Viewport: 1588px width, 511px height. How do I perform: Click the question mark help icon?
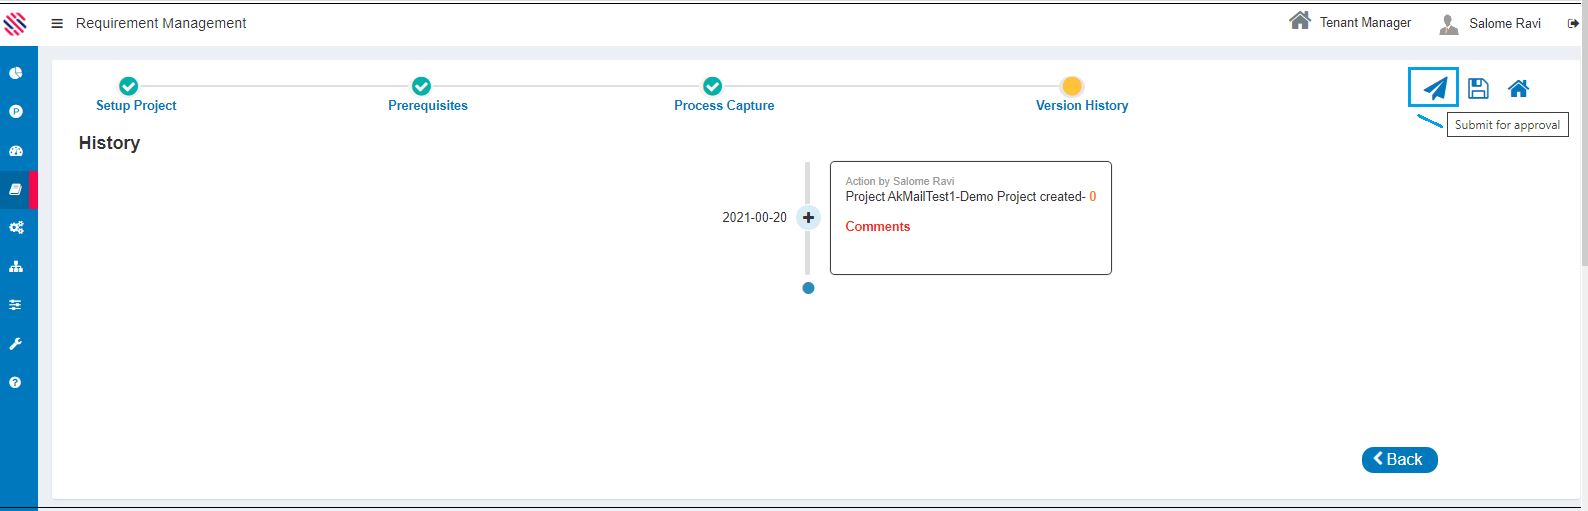click(16, 383)
